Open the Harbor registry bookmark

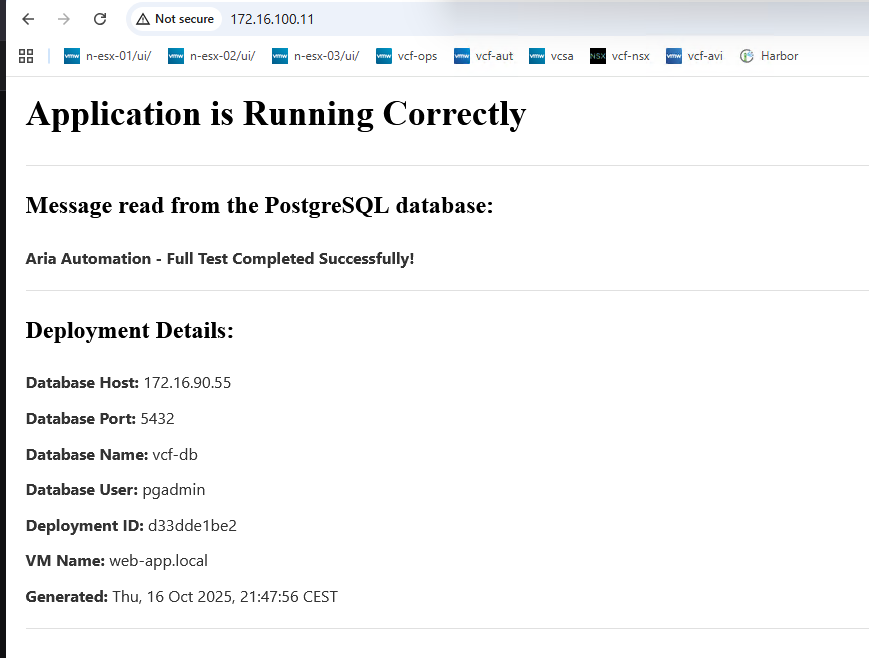pyautogui.click(x=769, y=56)
